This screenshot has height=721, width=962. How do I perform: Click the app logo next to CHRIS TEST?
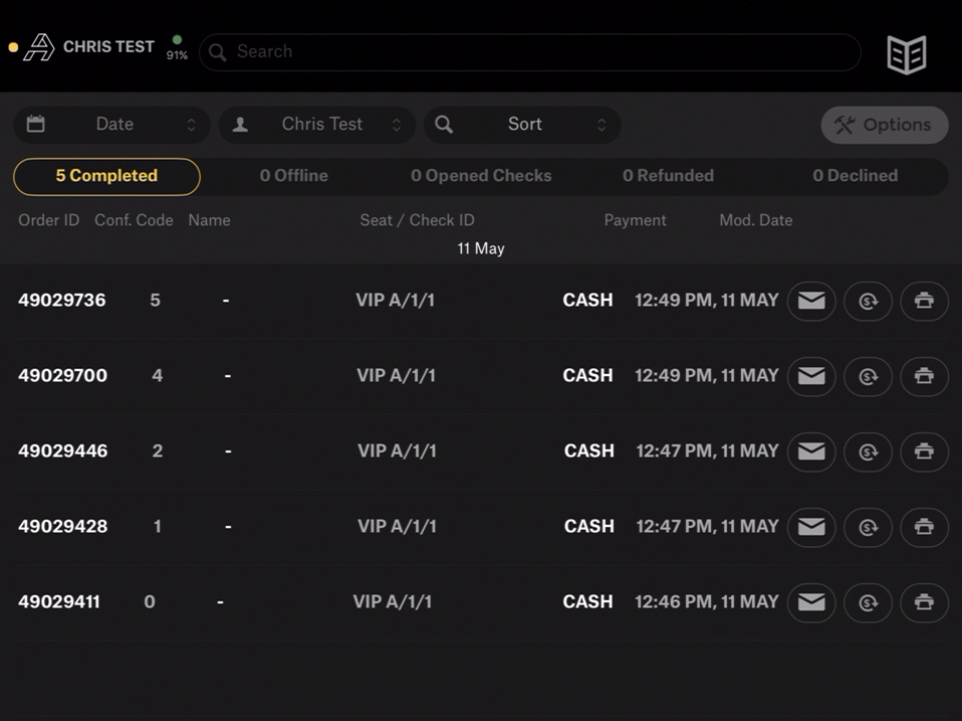coord(40,47)
